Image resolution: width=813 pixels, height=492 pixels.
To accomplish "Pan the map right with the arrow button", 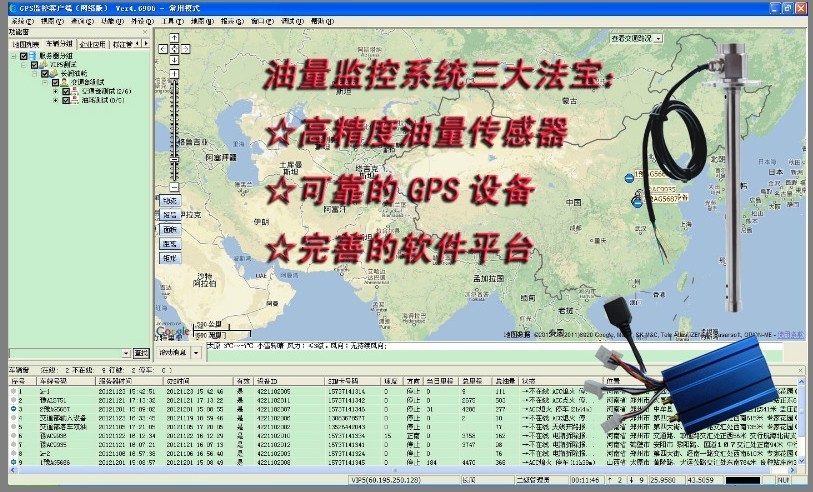I will pyautogui.click(x=186, y=49).
